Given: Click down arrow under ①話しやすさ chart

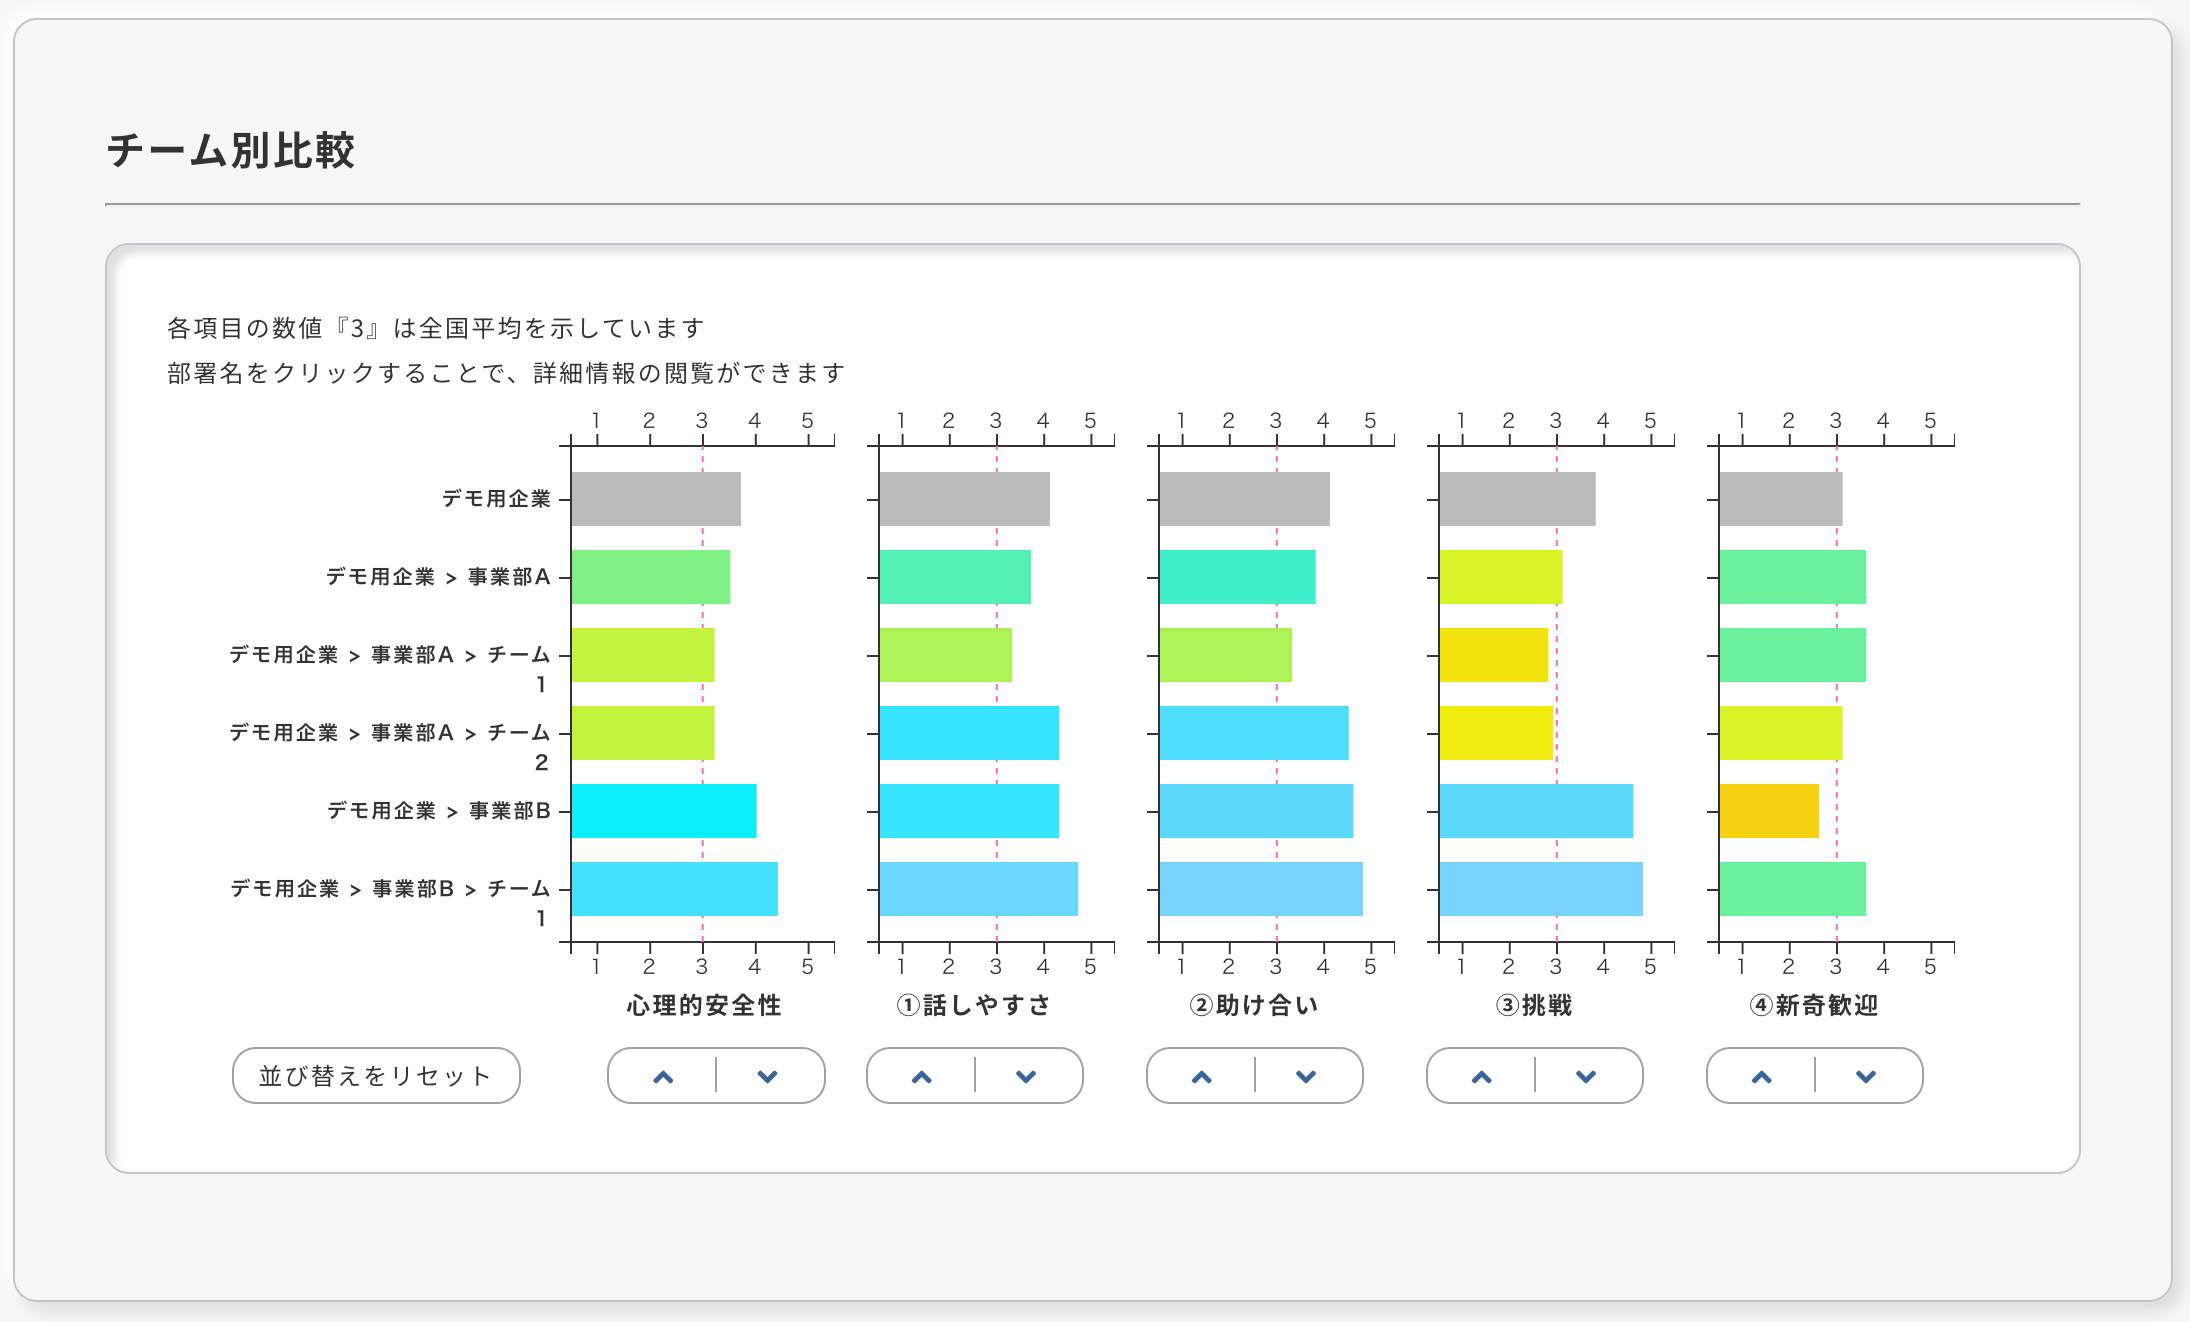Looking at the screenshot, I should coord(1026,1076).
